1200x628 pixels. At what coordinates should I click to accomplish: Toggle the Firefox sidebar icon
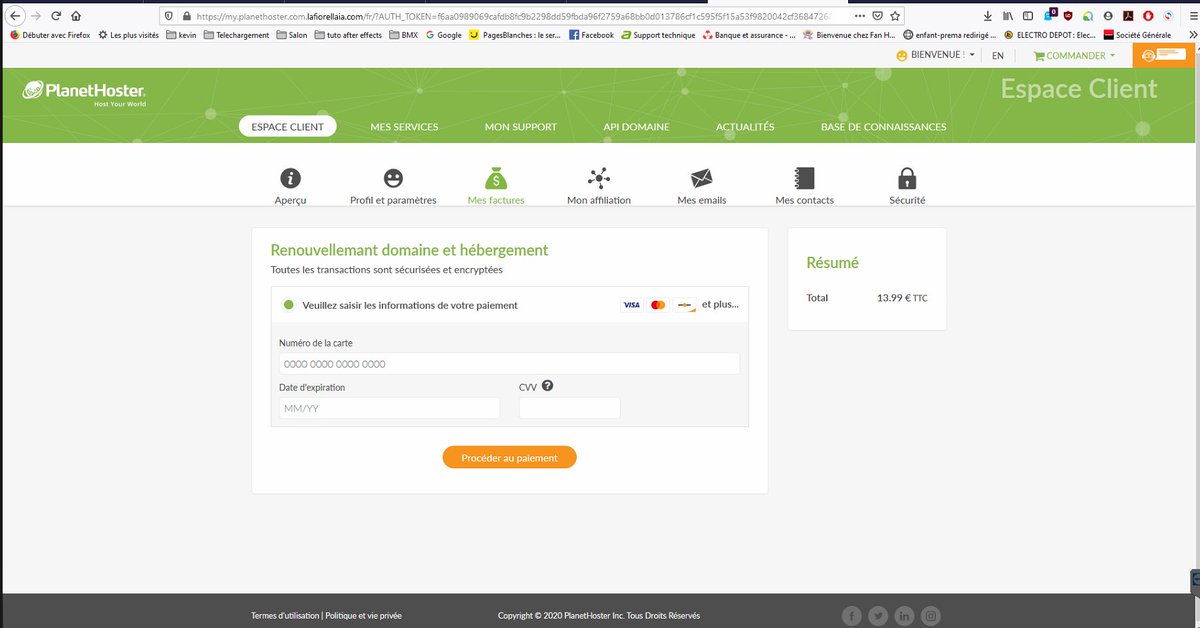1029,16
